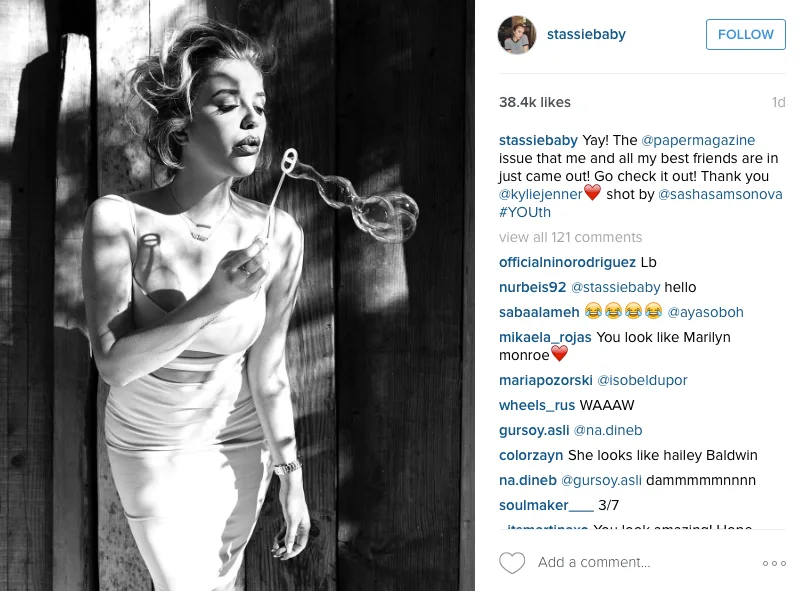Image resolution: width=809 pixels, height=591 pixels.
Task: Open the @sashasamsonova photographer mention
Action: coord(720,194)
